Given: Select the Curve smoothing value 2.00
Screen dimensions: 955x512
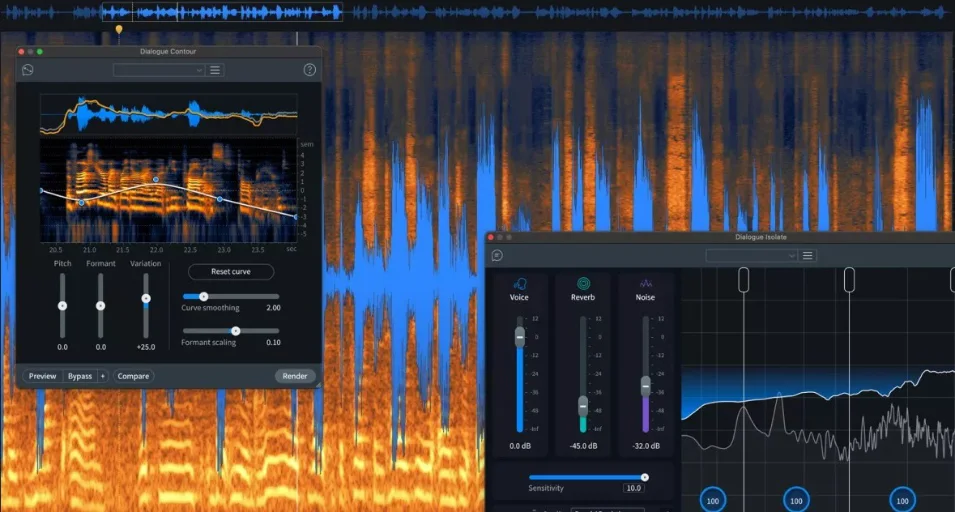Looking at the screenshot, I should tap(273, 308).
